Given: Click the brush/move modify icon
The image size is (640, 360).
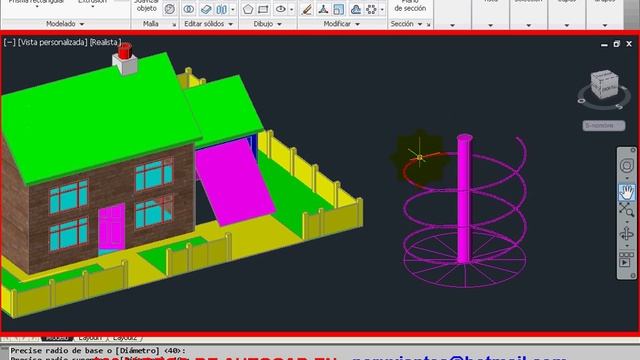Looking at the screenshot, I should (307, 9).
